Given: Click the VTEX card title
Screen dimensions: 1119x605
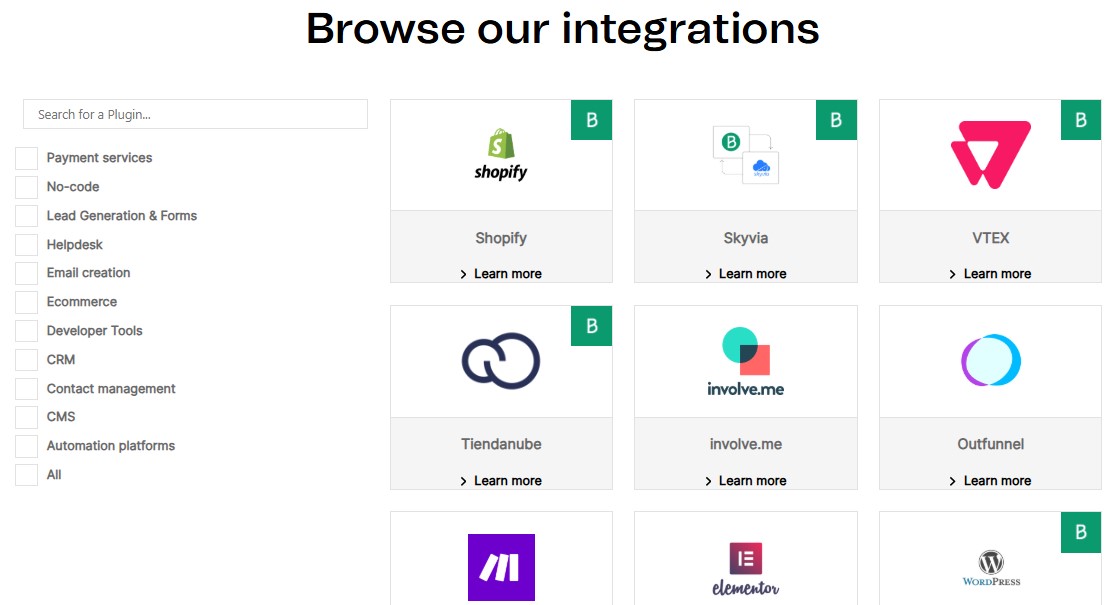Looking at the screenshot, I should pos(991,238).
